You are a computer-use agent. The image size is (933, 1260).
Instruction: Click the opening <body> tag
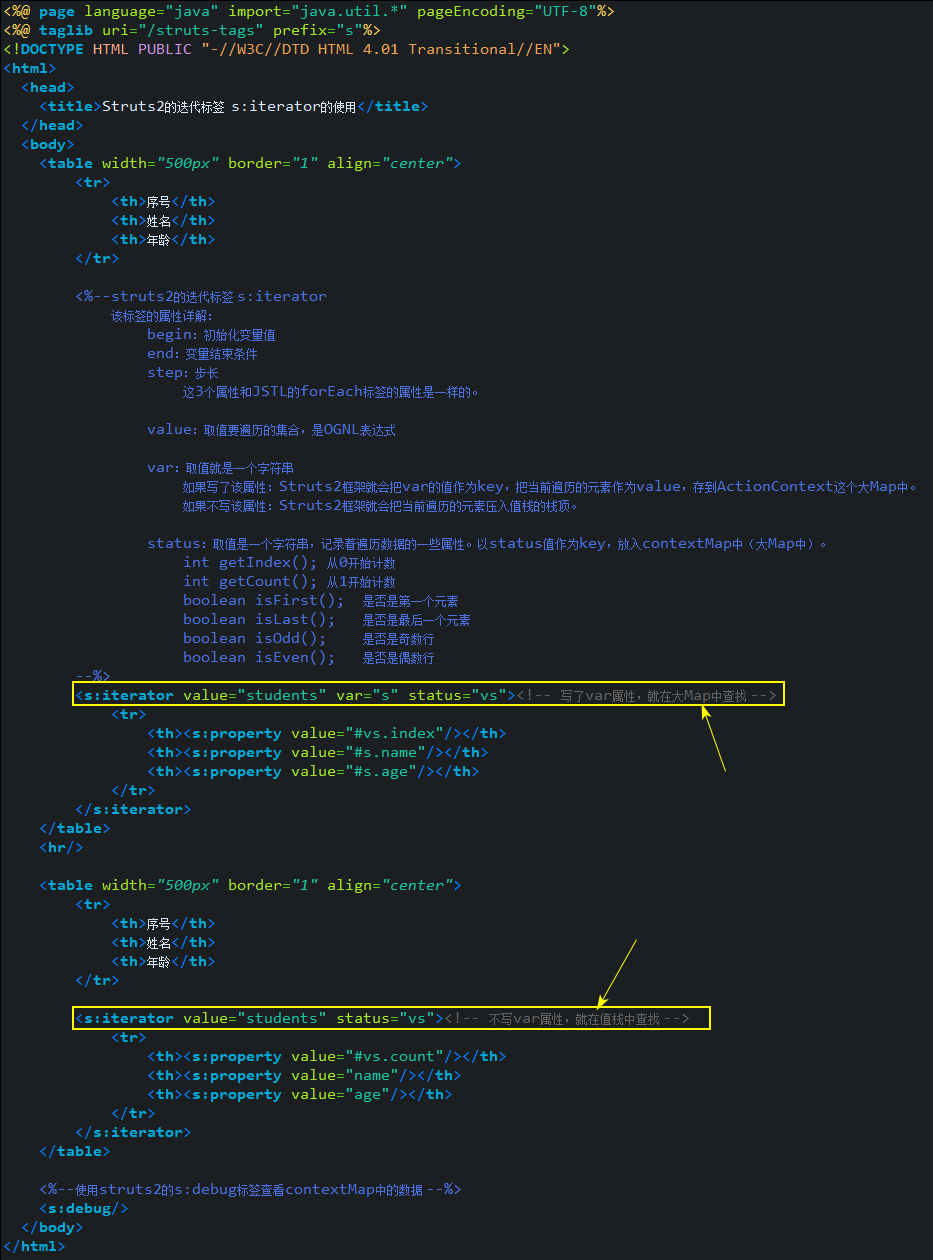(x=48, y=144)
